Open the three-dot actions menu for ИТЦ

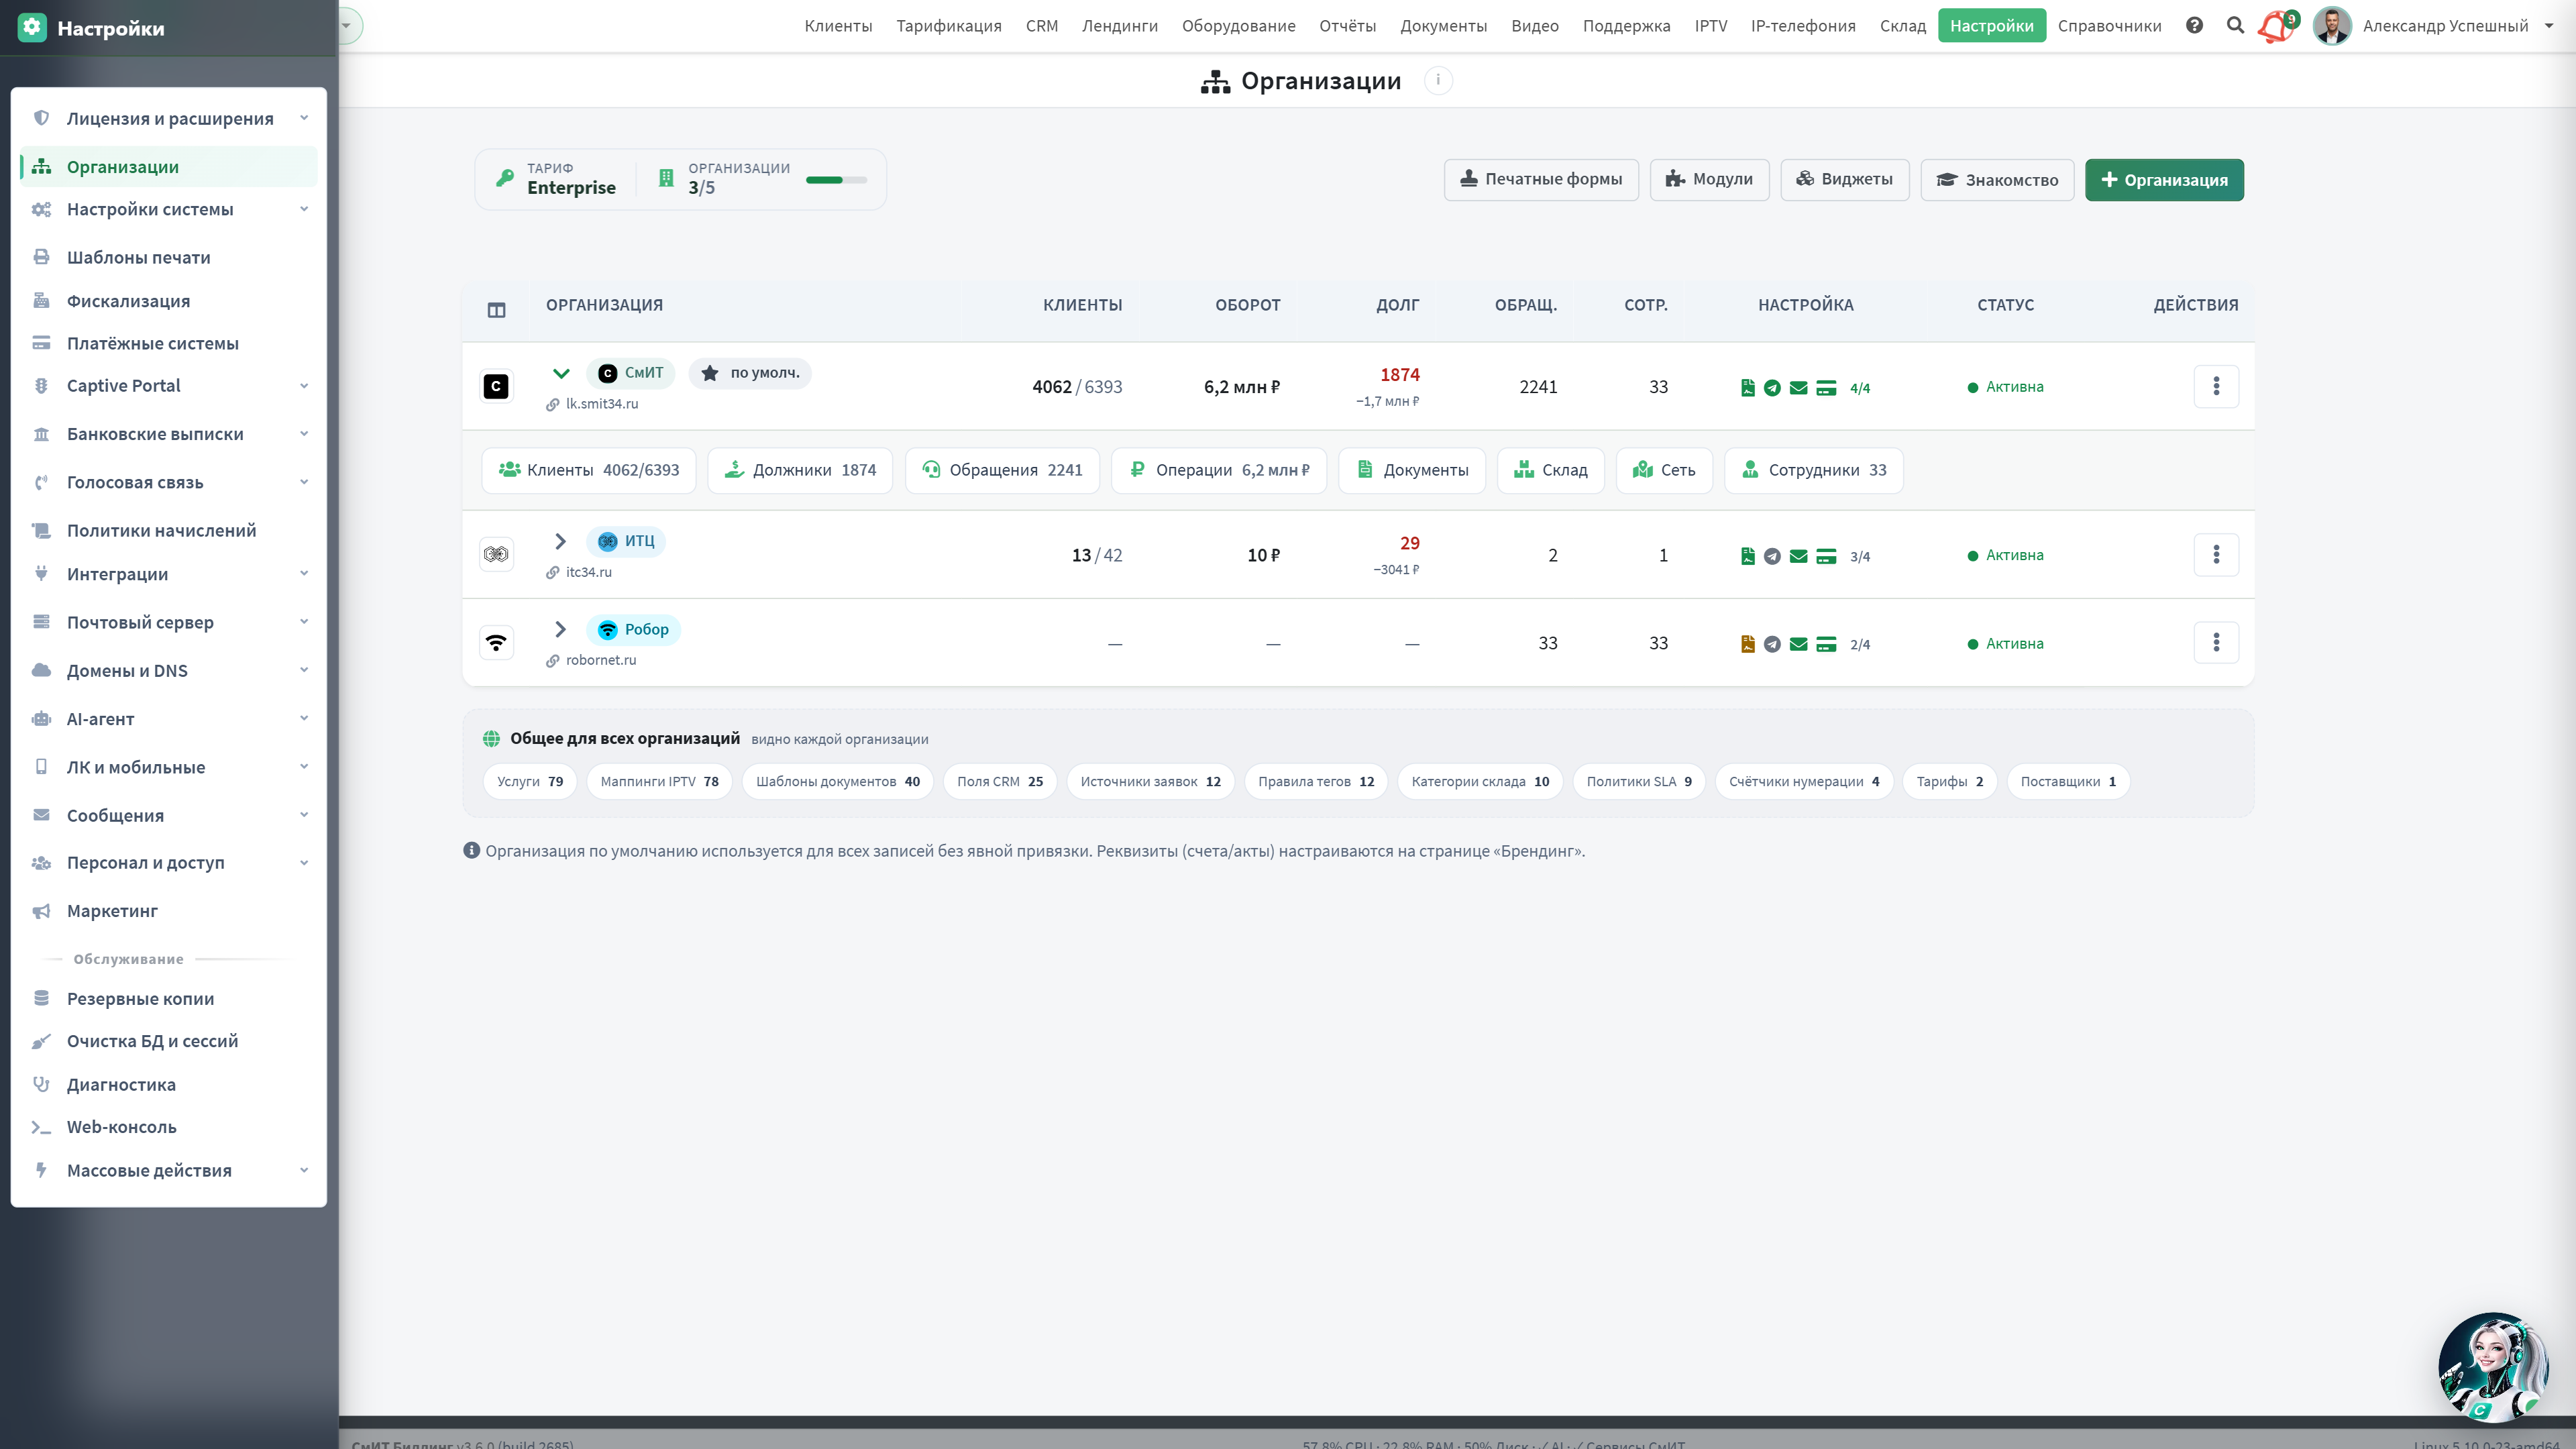[2216, 555]
